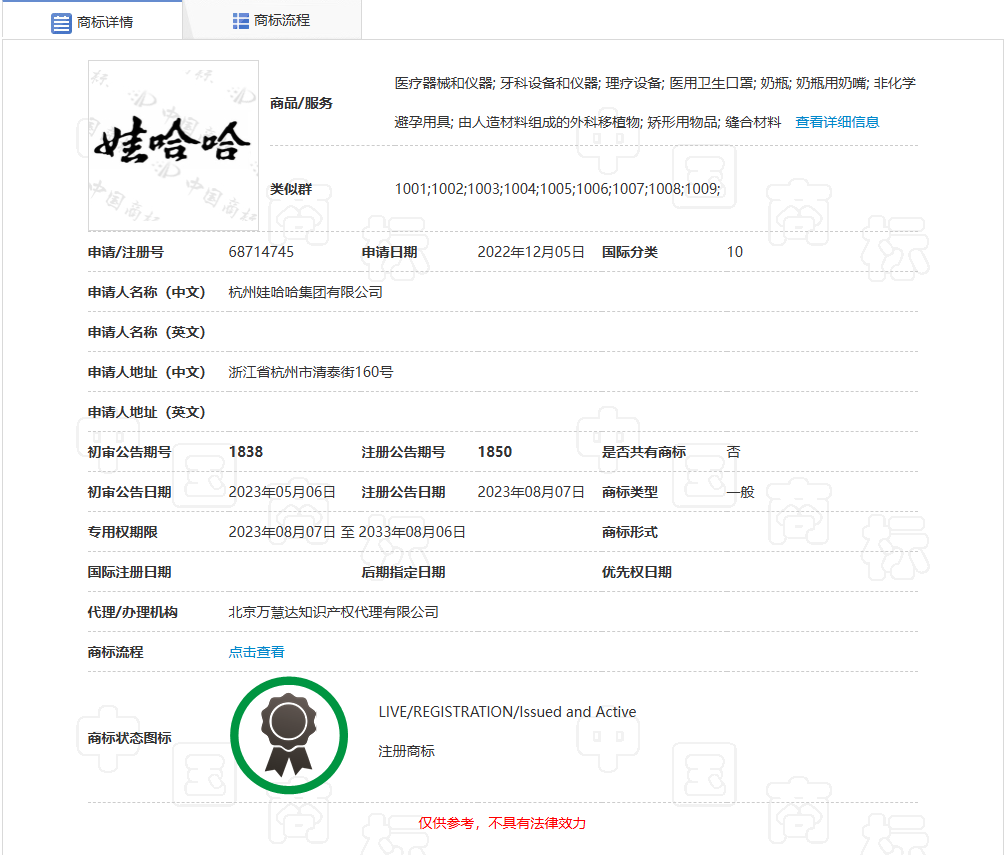
Task: Click the 商标流程 list icon
Action: point(241,21)
